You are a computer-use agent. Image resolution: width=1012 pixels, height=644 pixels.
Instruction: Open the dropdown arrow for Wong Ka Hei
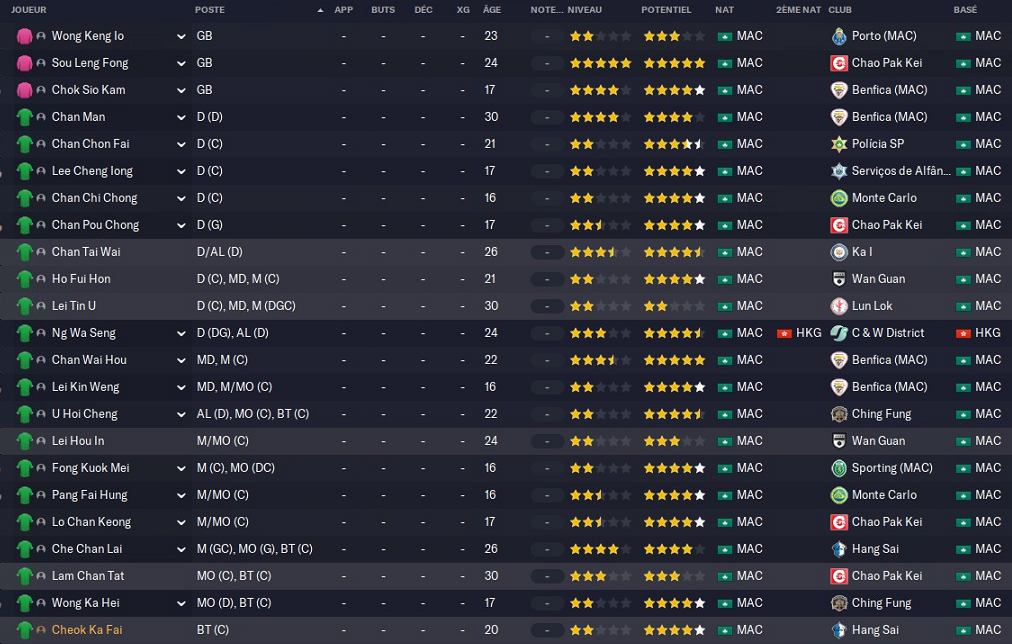click(181, 603)
